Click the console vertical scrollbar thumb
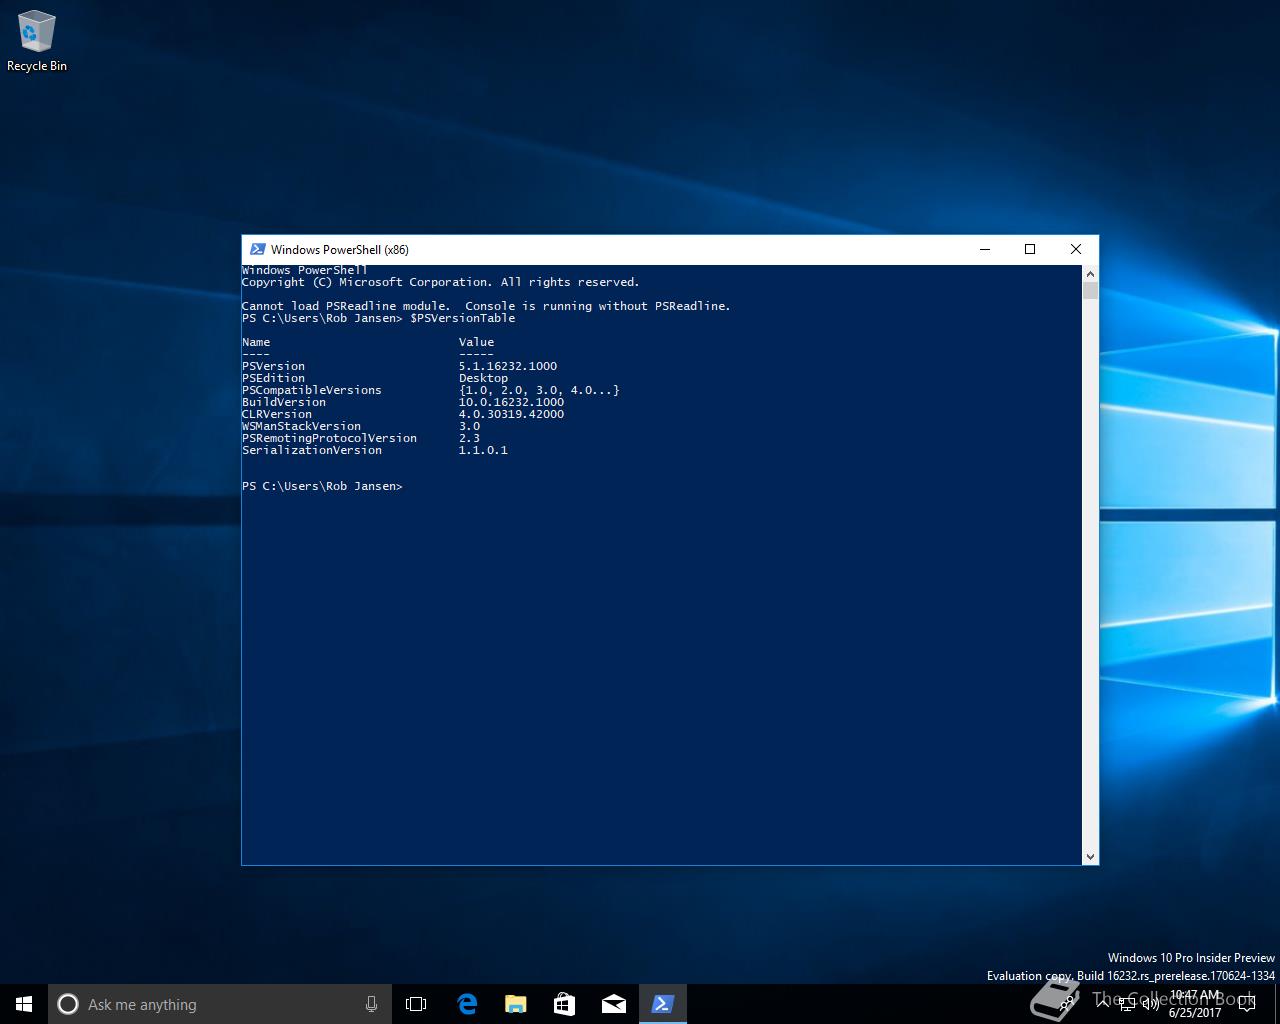1280x1024 pixels. [1090, 291]
